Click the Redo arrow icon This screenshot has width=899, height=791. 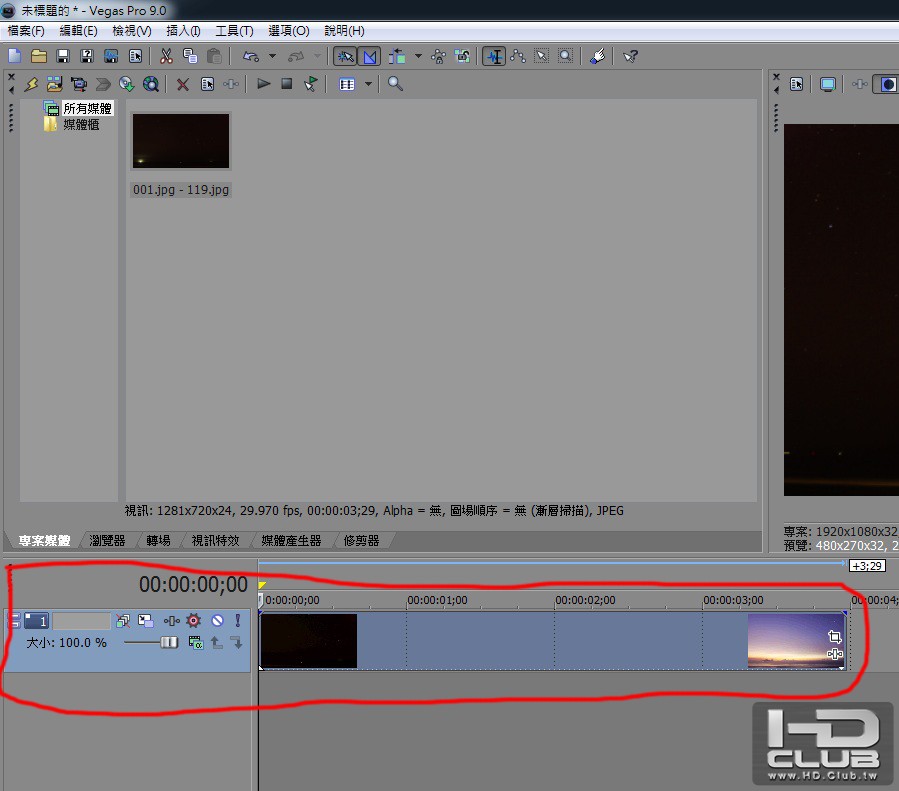[x=296, y=56]
